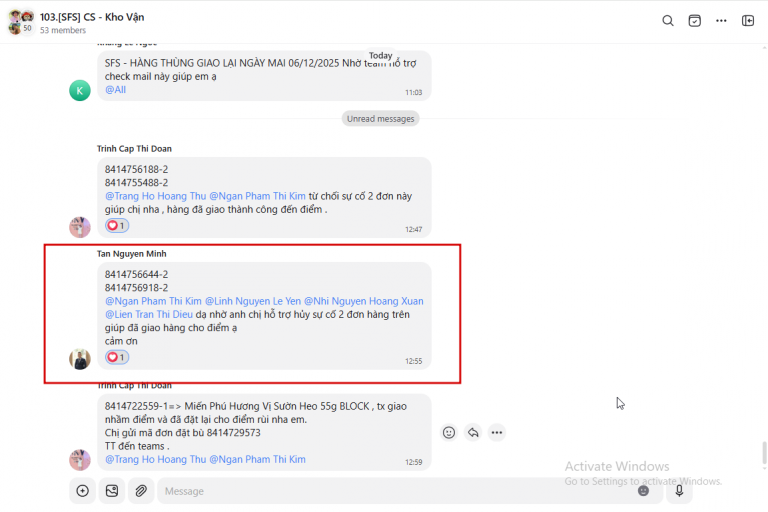Open group title 103.[SFS] CS - Kho Vận
Viewport: 768px width, 512px height.
coord(92,17)
